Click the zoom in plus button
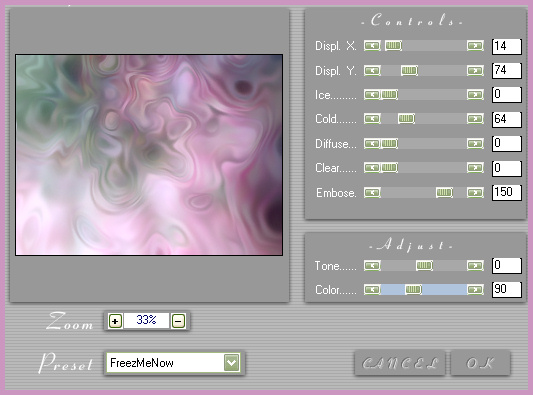533x395 pixels. [x=115, y=321]
